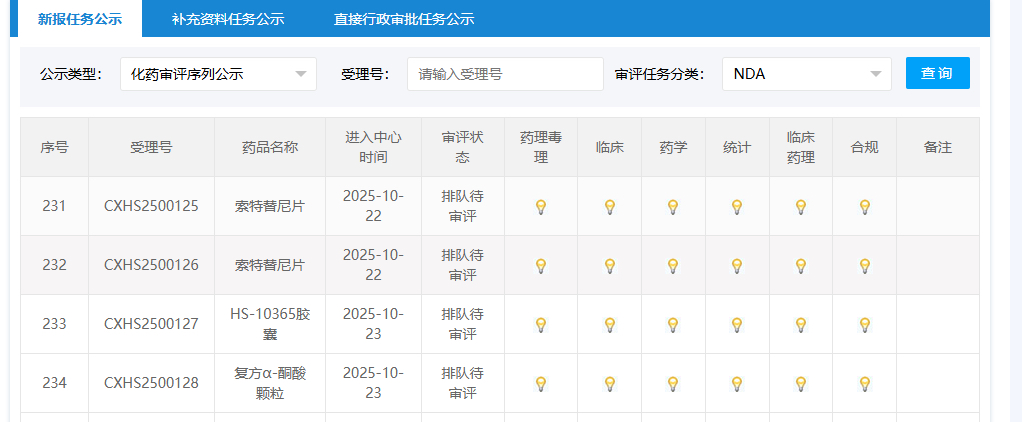1022x422 pixels.
Task: Click 临床药理 bulb icon for CXHS2500125
Action: click(800, 207)
